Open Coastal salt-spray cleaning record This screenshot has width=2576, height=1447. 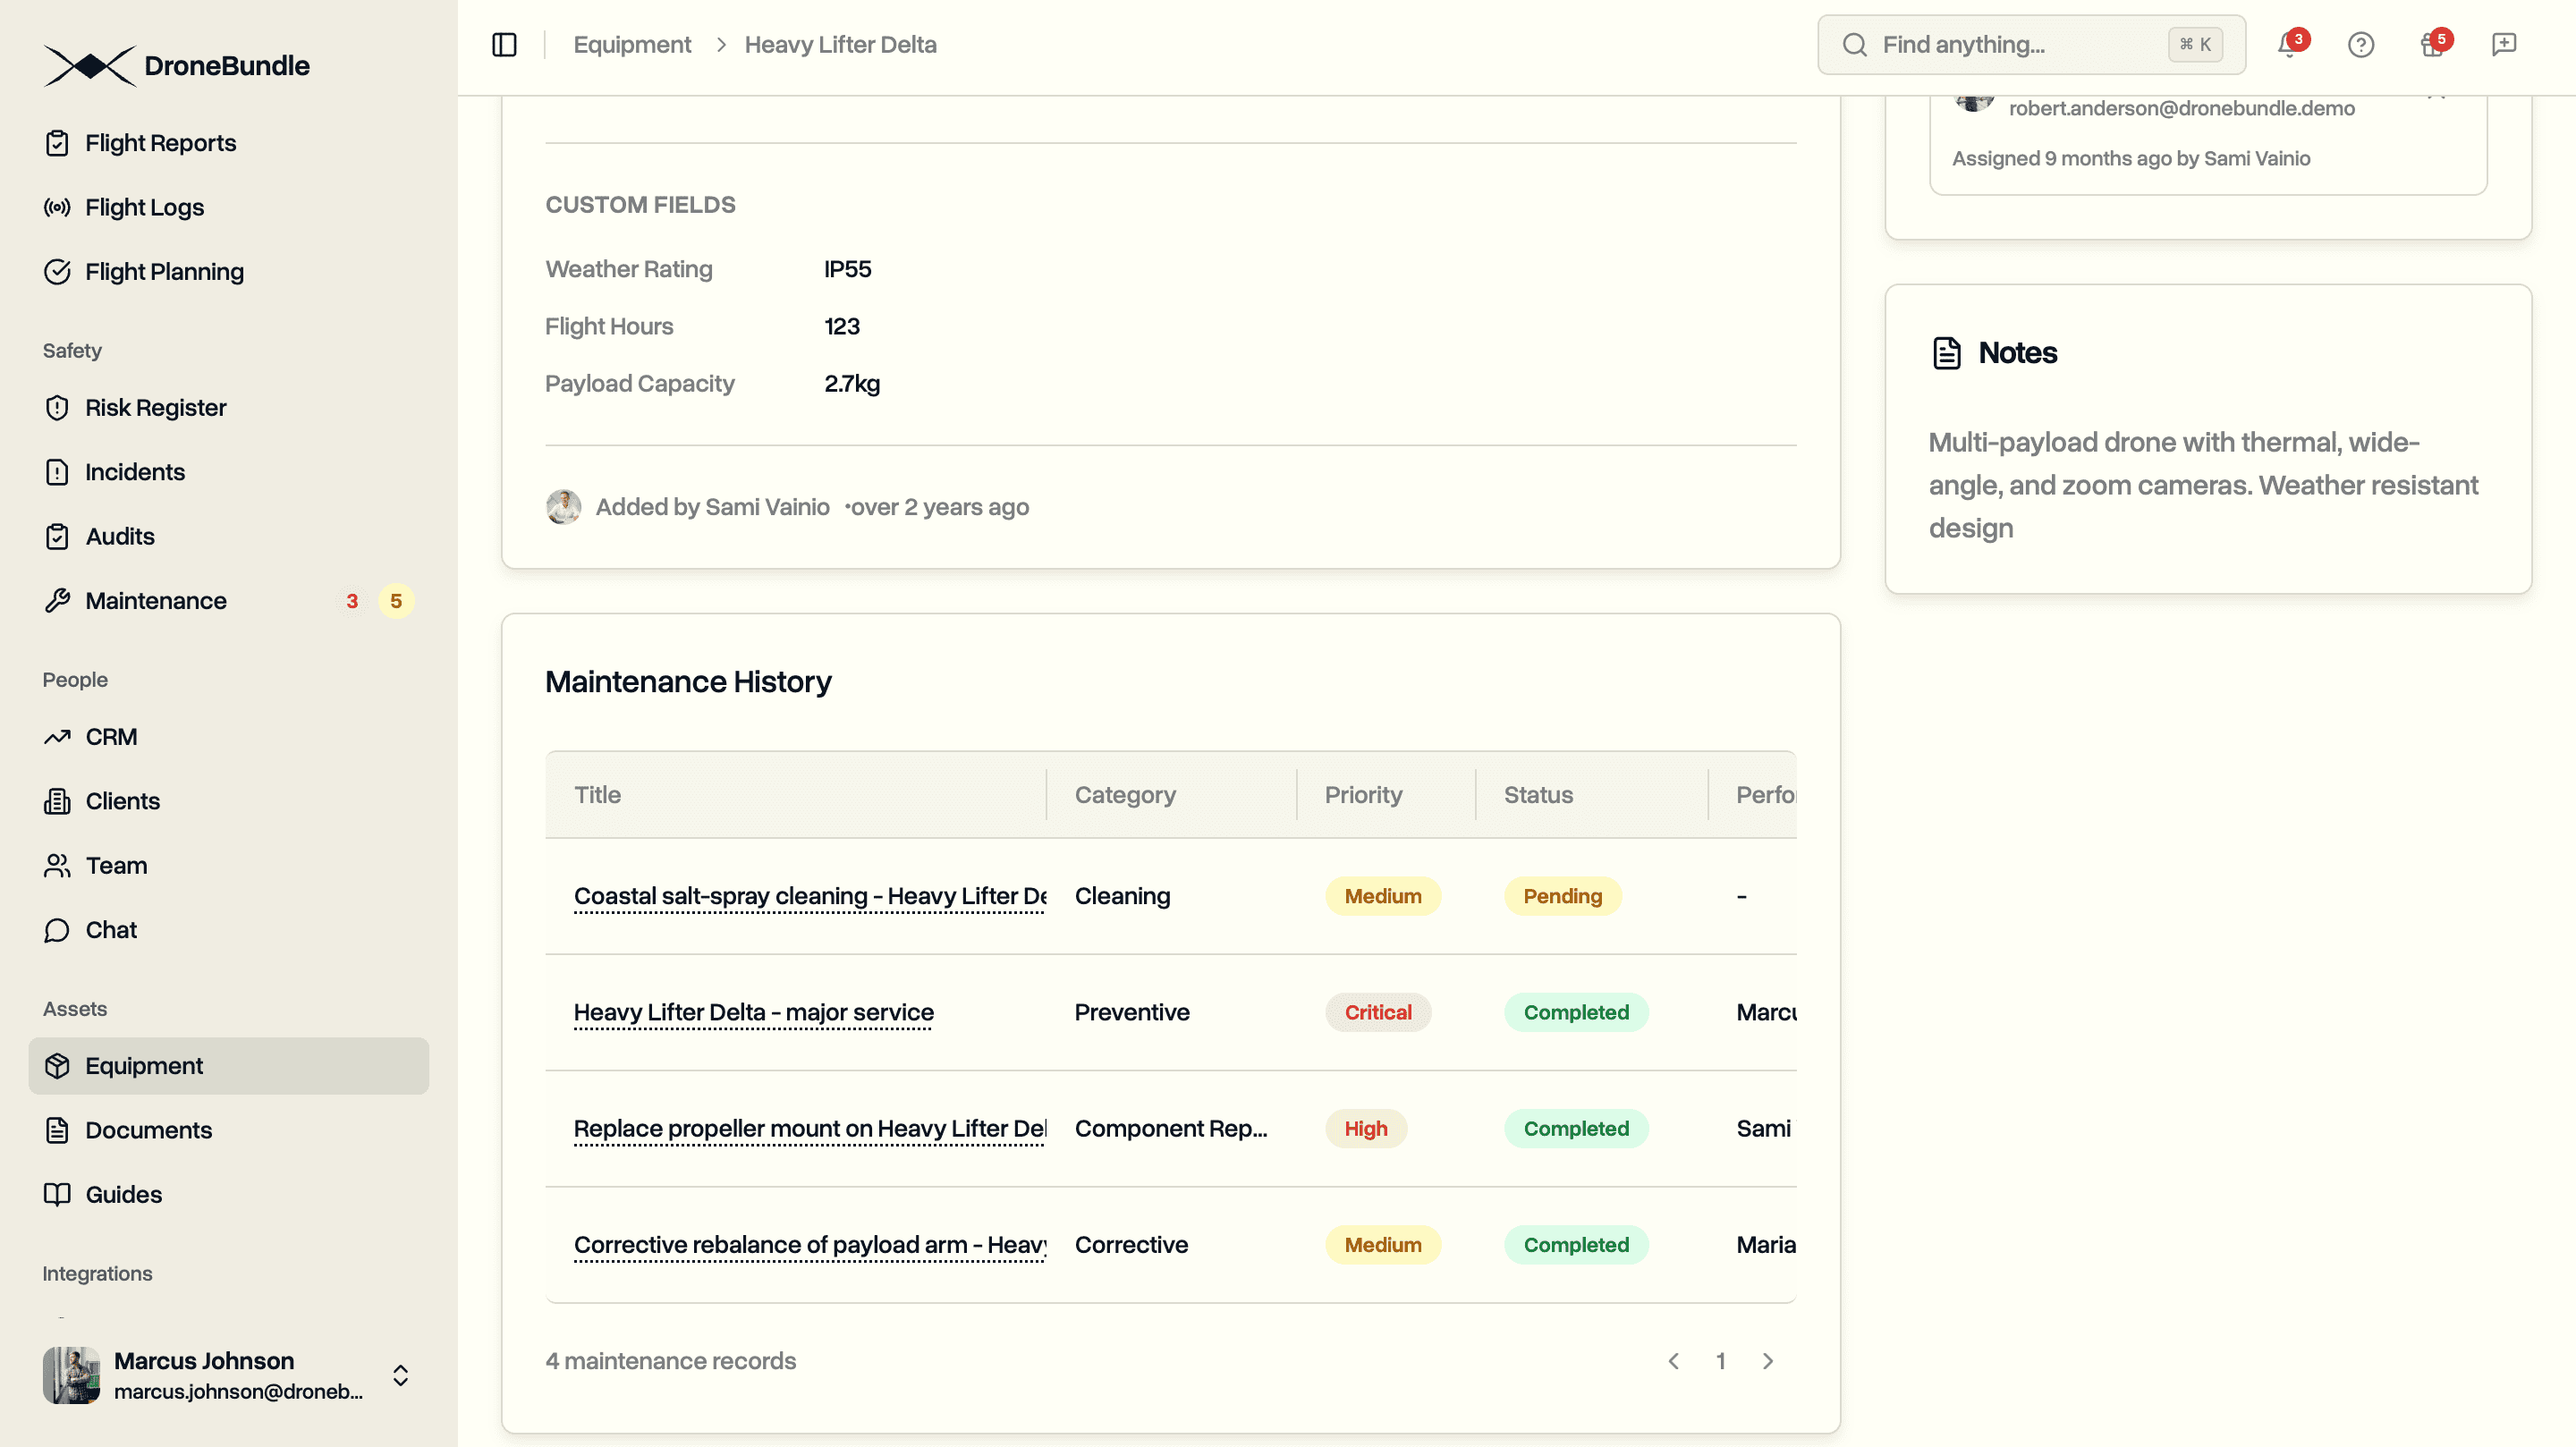(x=810, y=896)
